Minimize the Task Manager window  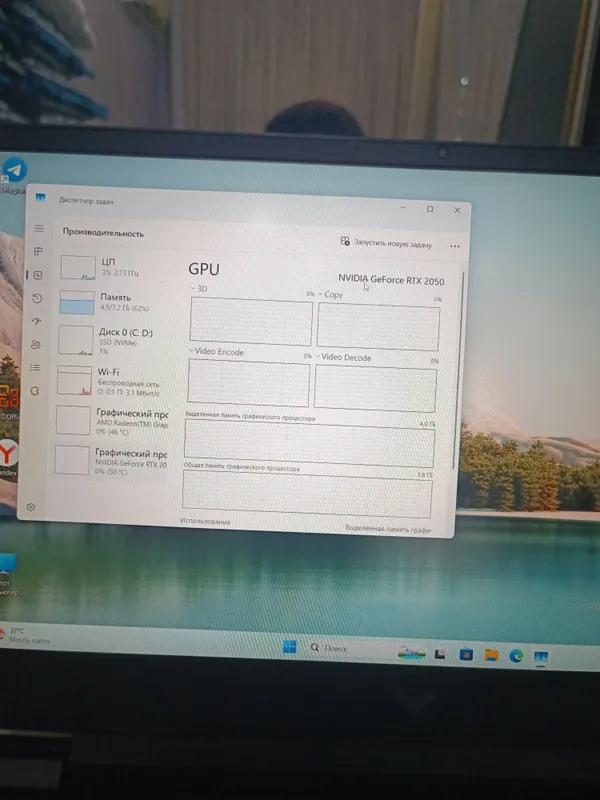[x=403, y=208]
